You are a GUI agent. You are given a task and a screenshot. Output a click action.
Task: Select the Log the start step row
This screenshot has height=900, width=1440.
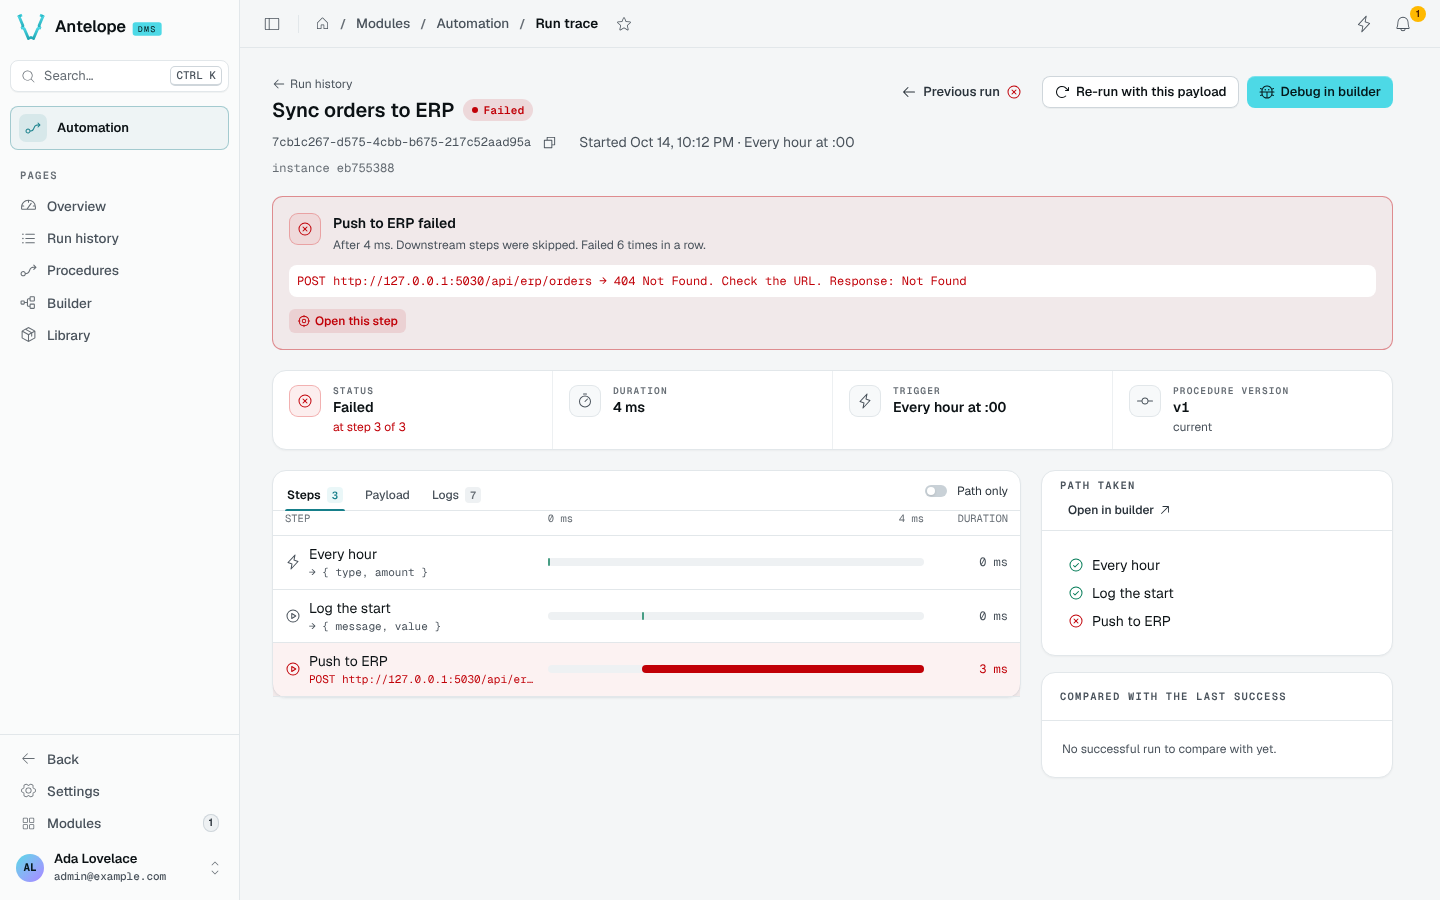tap(646, 616)
